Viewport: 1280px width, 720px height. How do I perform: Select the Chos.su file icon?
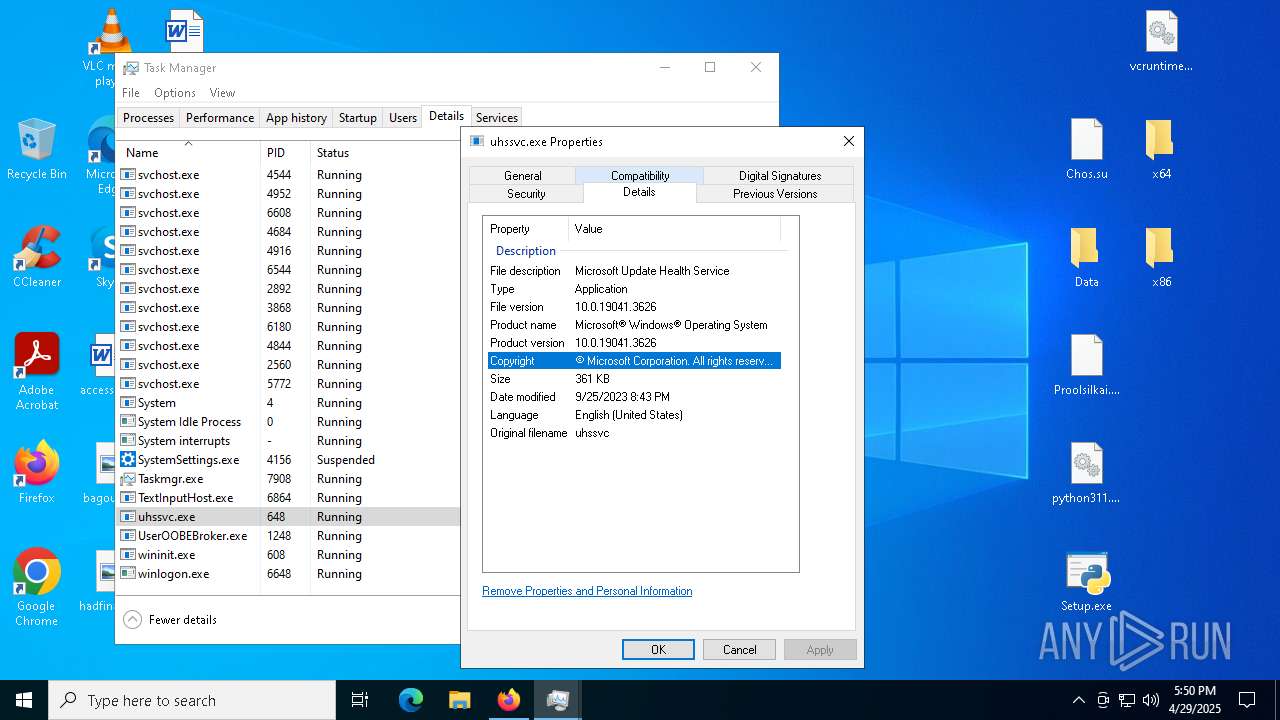1087,150
